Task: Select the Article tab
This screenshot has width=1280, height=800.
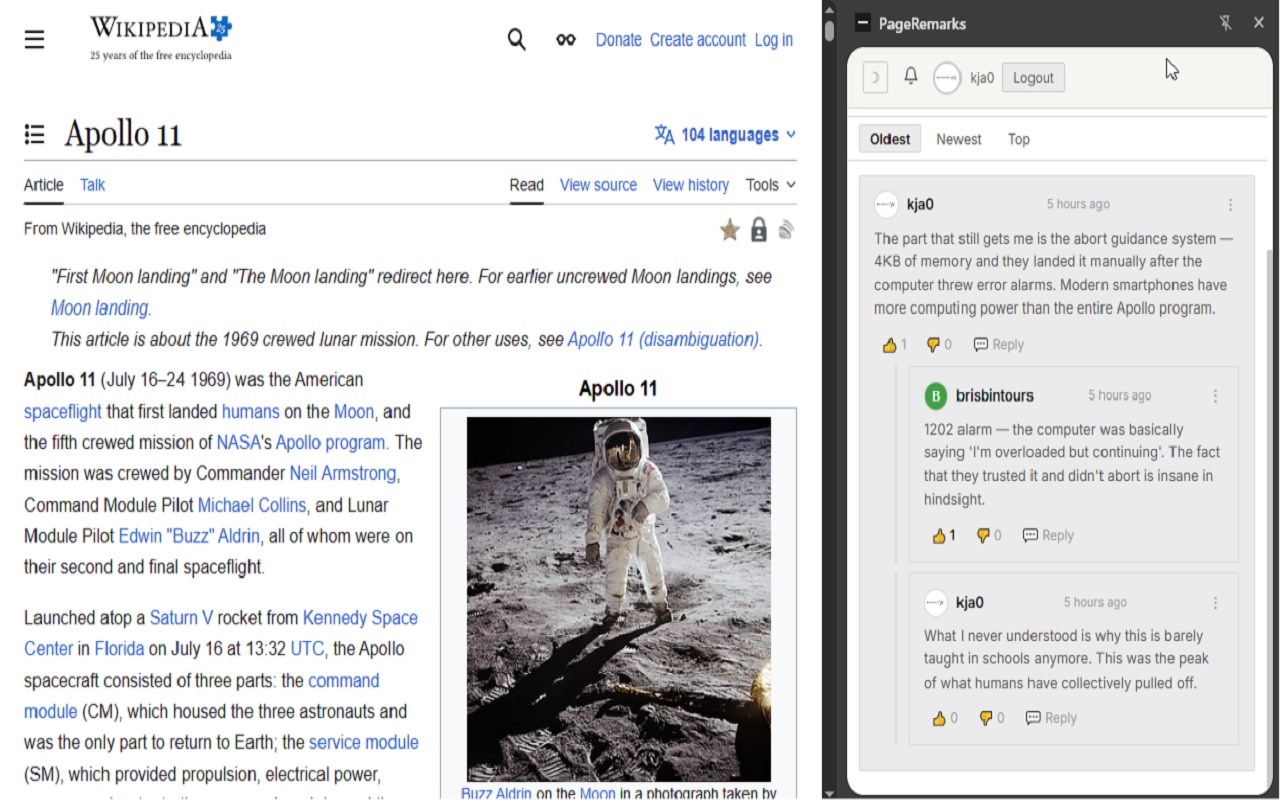Action: coord(43,185)
